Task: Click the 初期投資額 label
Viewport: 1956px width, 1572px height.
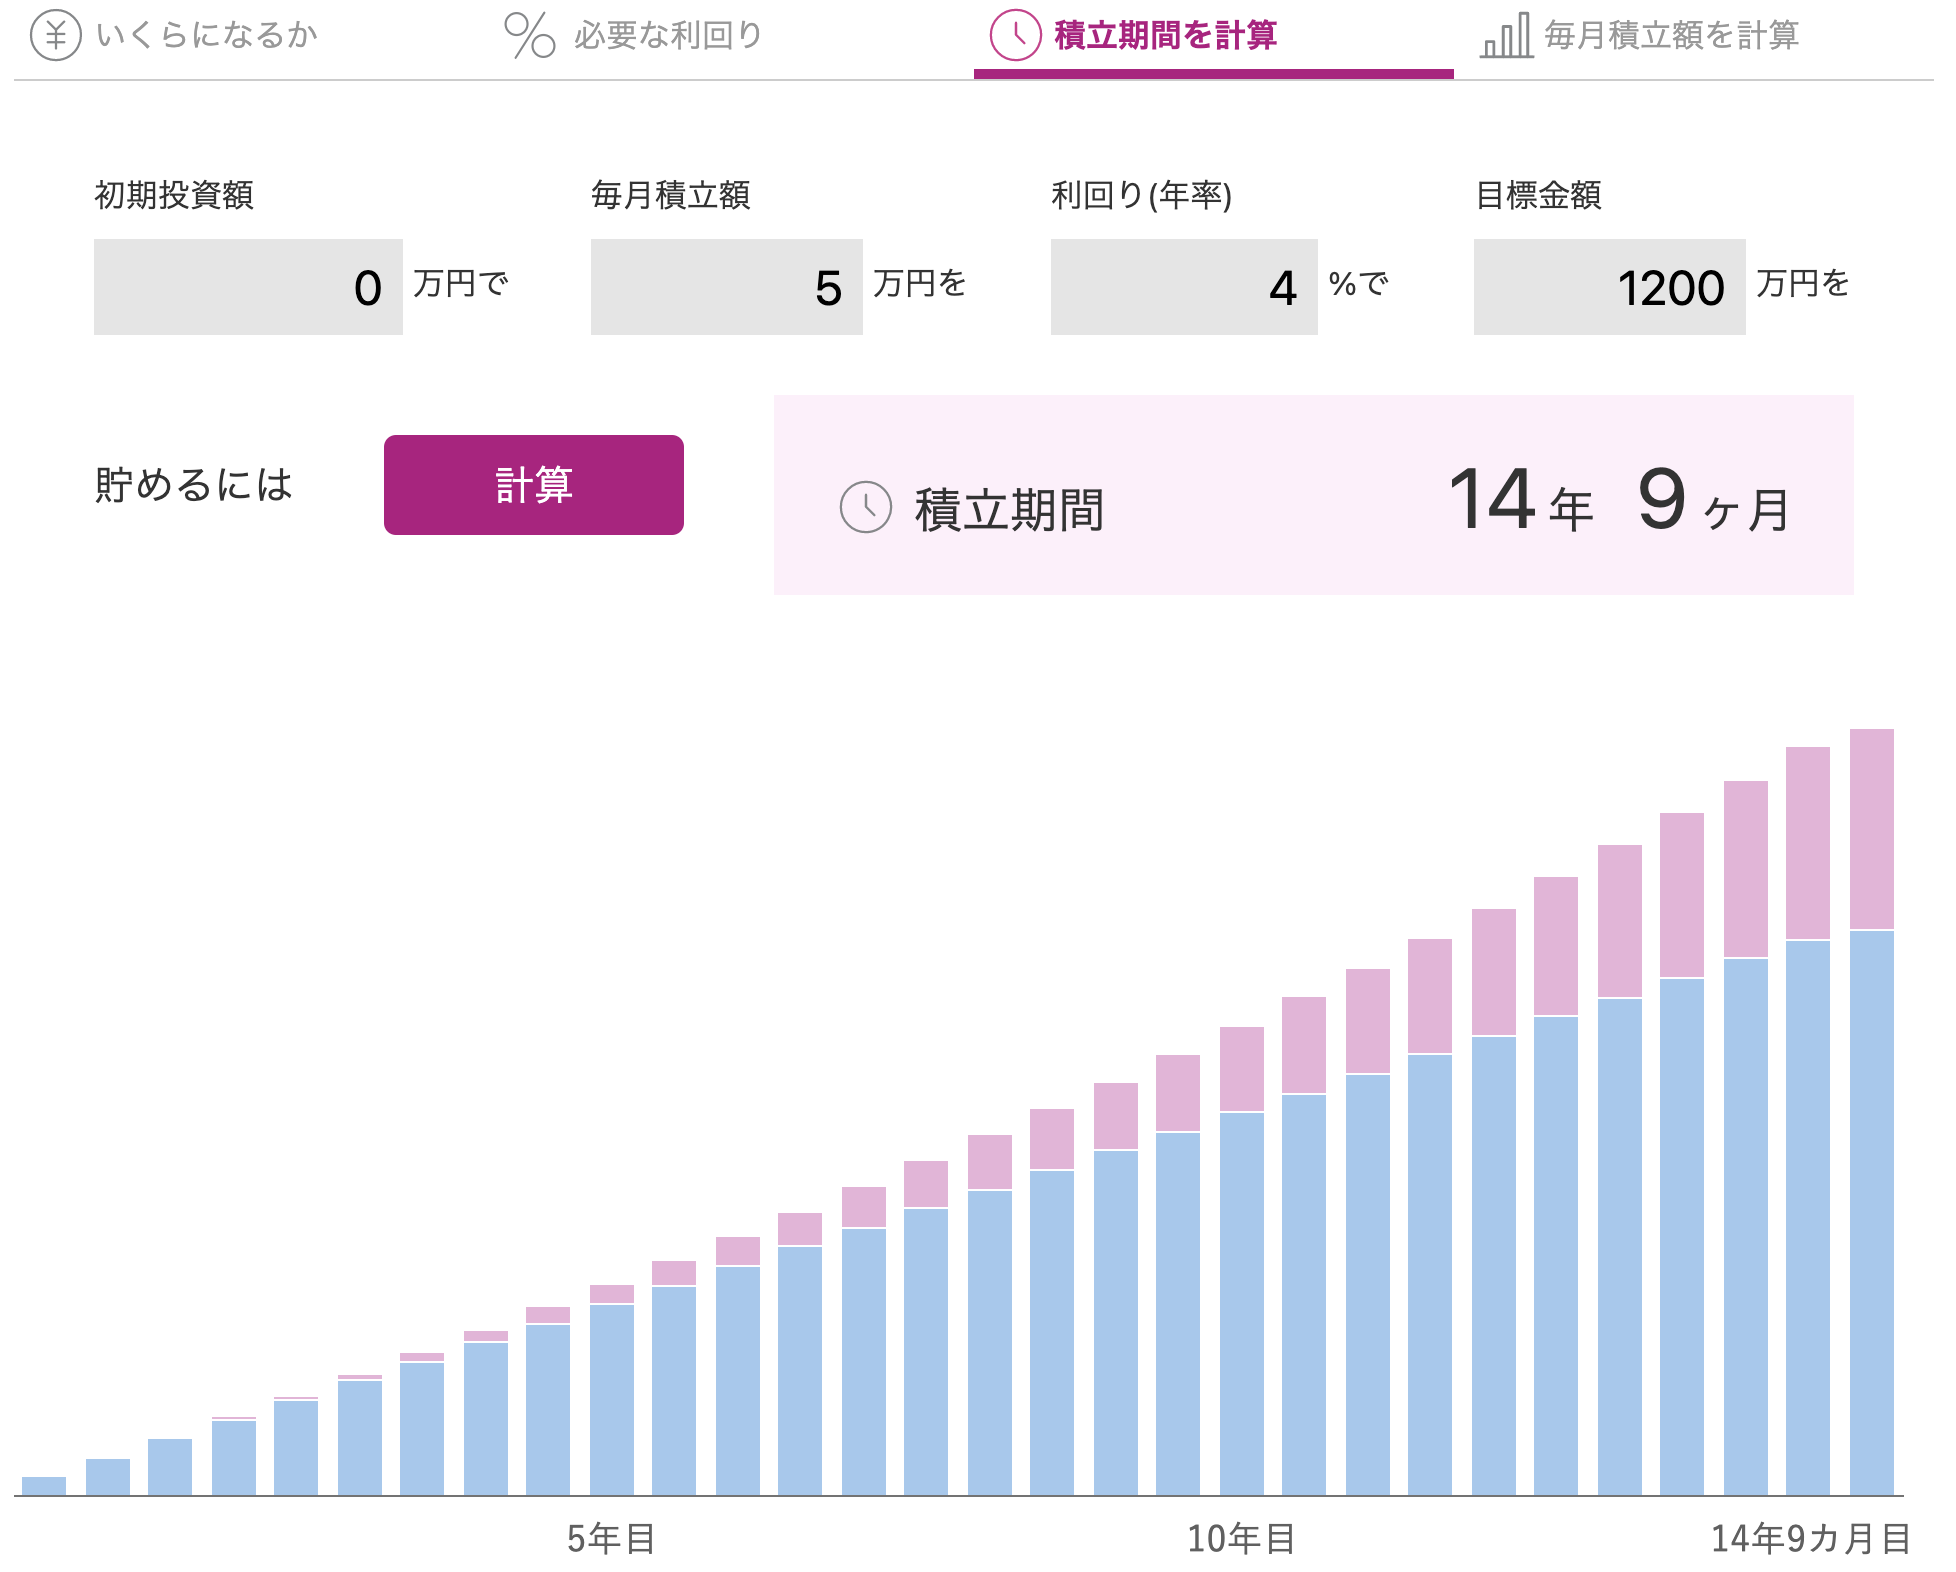Action: pos(174,195)
